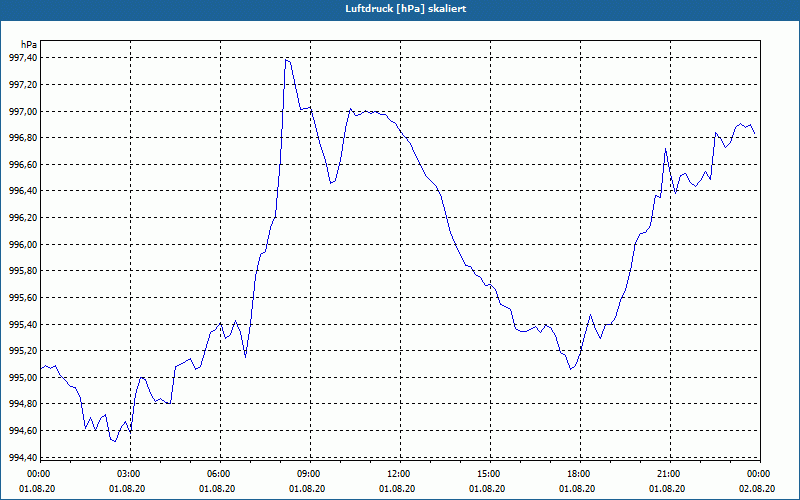Click the 'Luftdruck [hPa] skaliert' chart title
Screen dimensions: 800x500
pyautogui.click(x=405, y=9)
